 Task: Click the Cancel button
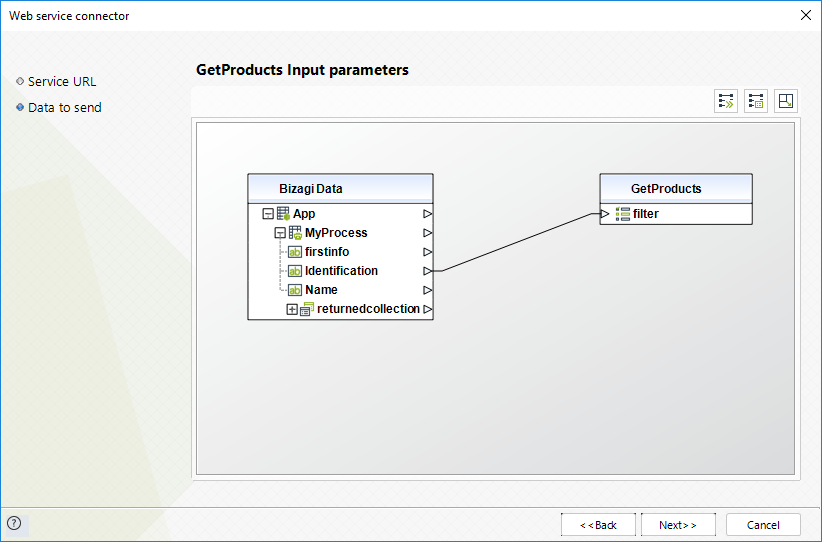[763, 525]
